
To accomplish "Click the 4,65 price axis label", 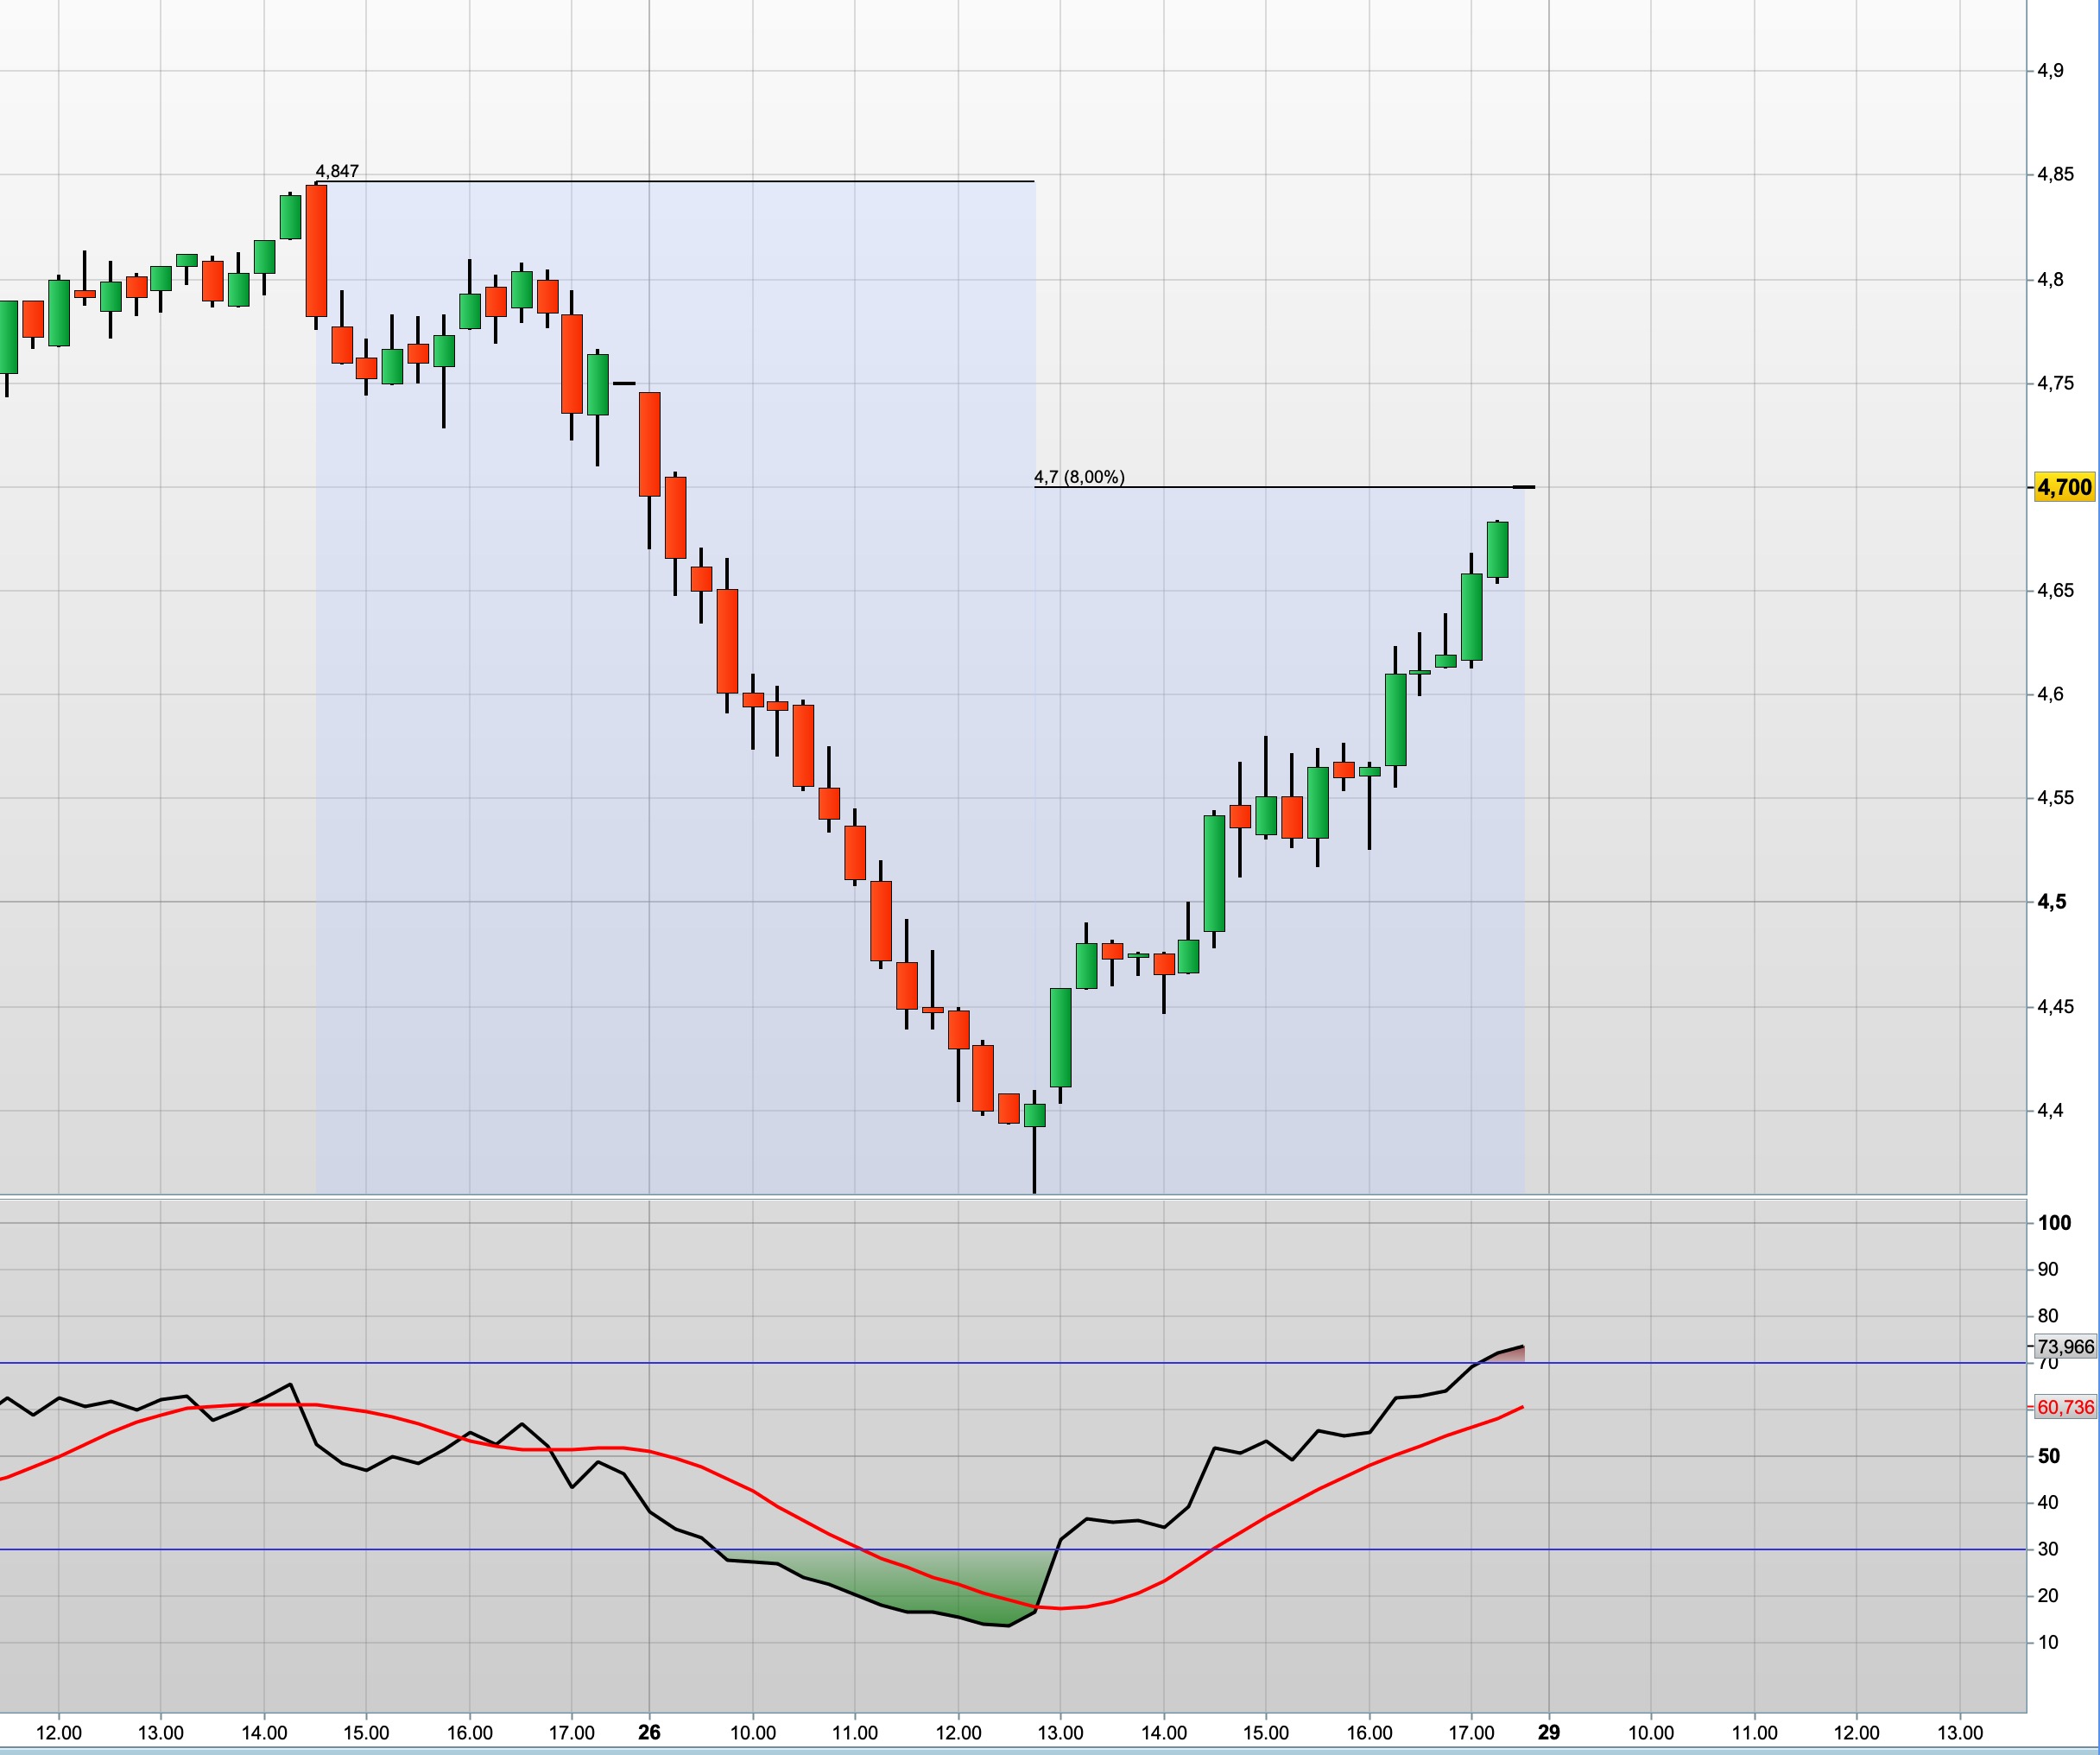I will click(2055, 591).
